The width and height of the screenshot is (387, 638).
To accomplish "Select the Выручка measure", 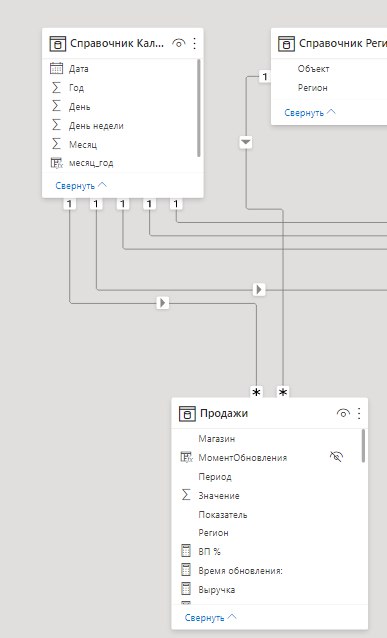I will 216,590.
